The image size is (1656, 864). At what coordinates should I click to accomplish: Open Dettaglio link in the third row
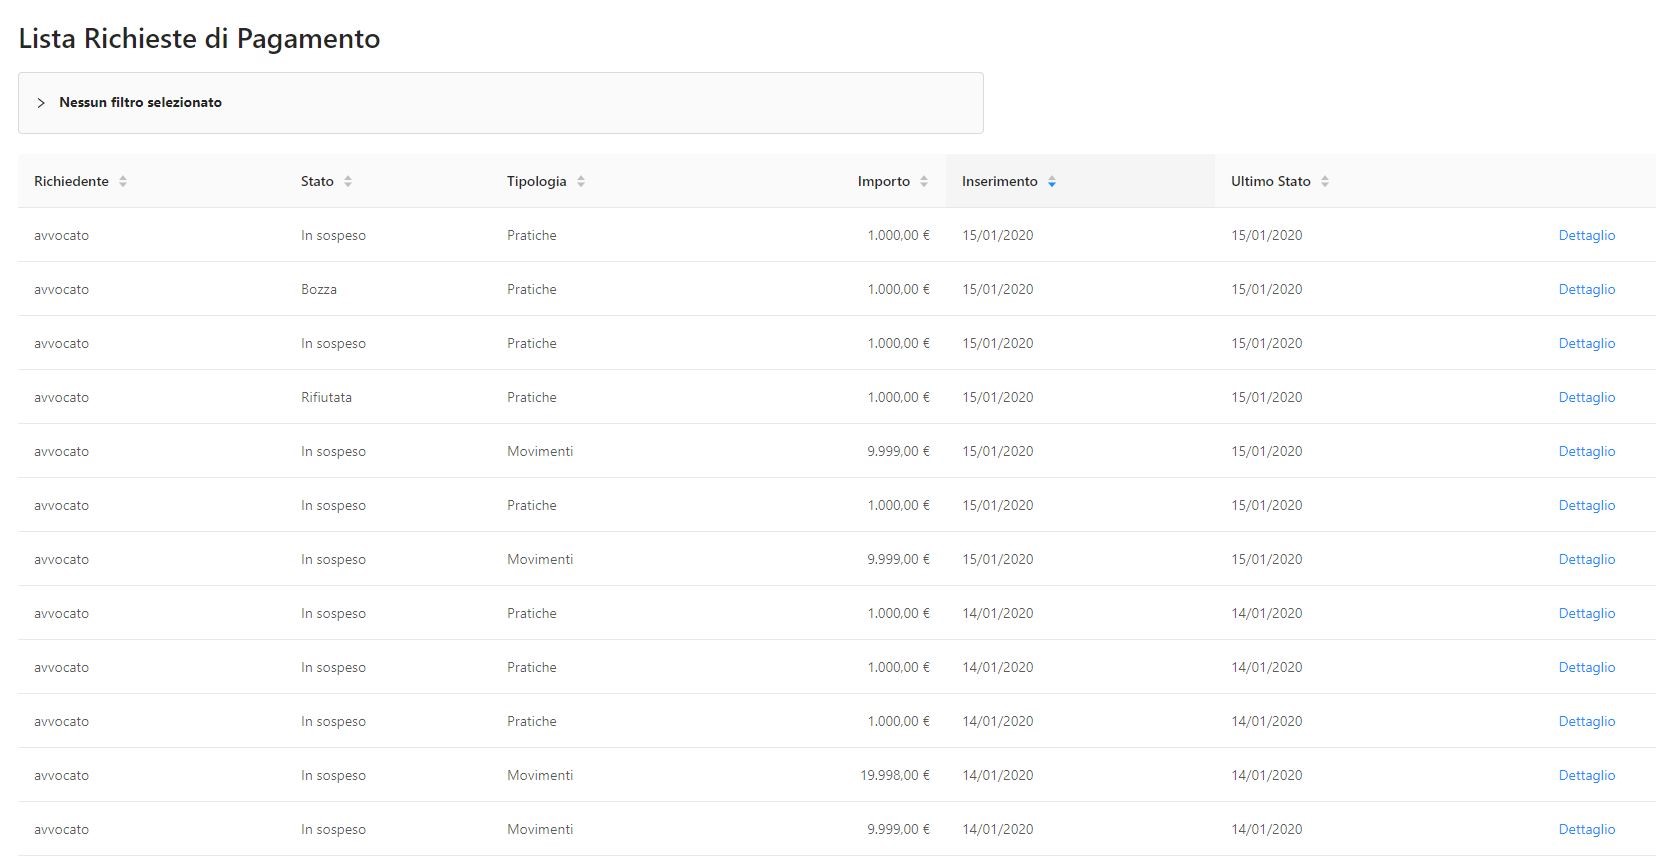[1586, 343]
